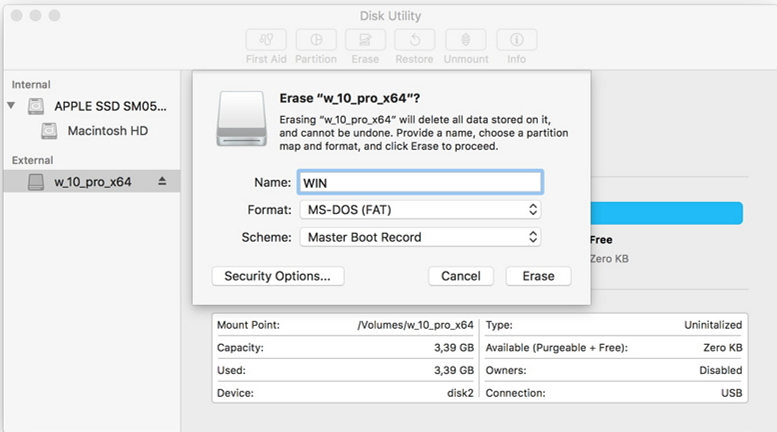Click the Erase "w_10_pro_x64"? dialog heading
Image resolution: width=777 pixels, height=432 pixels.
tap(349, 98)
